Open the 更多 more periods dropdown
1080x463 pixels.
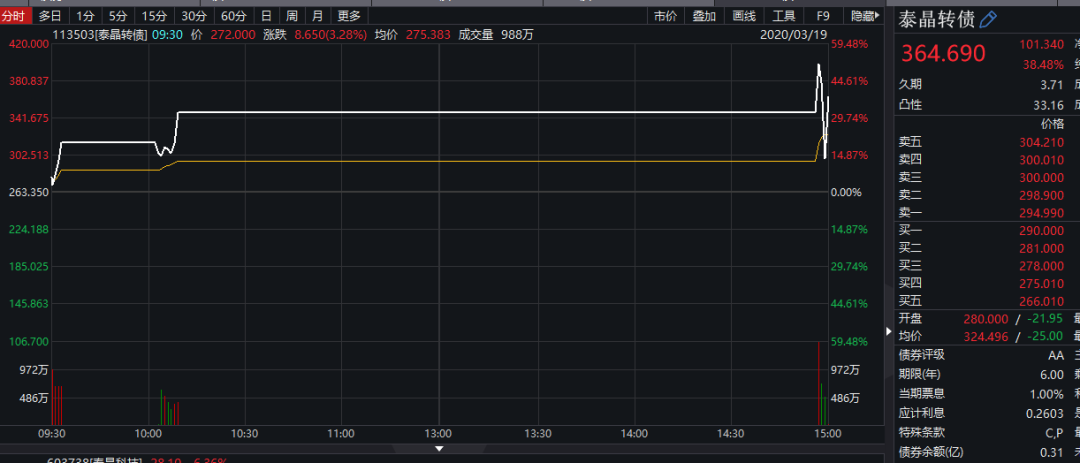[x=349, y=16]
